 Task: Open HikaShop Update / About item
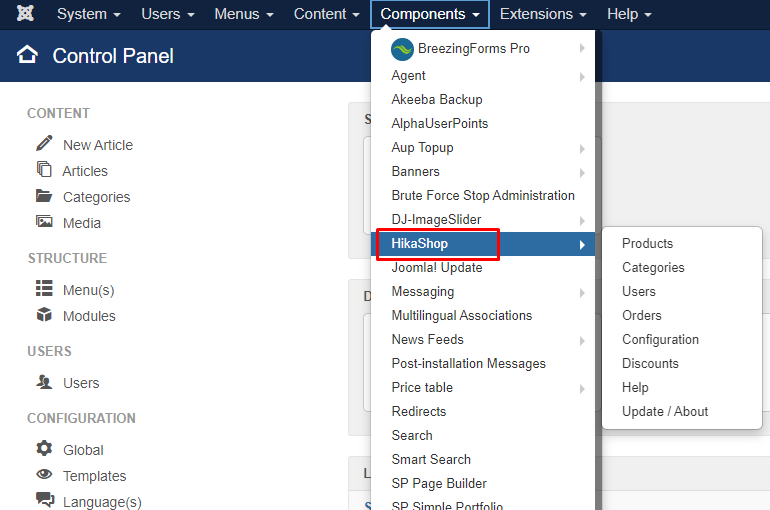click(665, 412)
